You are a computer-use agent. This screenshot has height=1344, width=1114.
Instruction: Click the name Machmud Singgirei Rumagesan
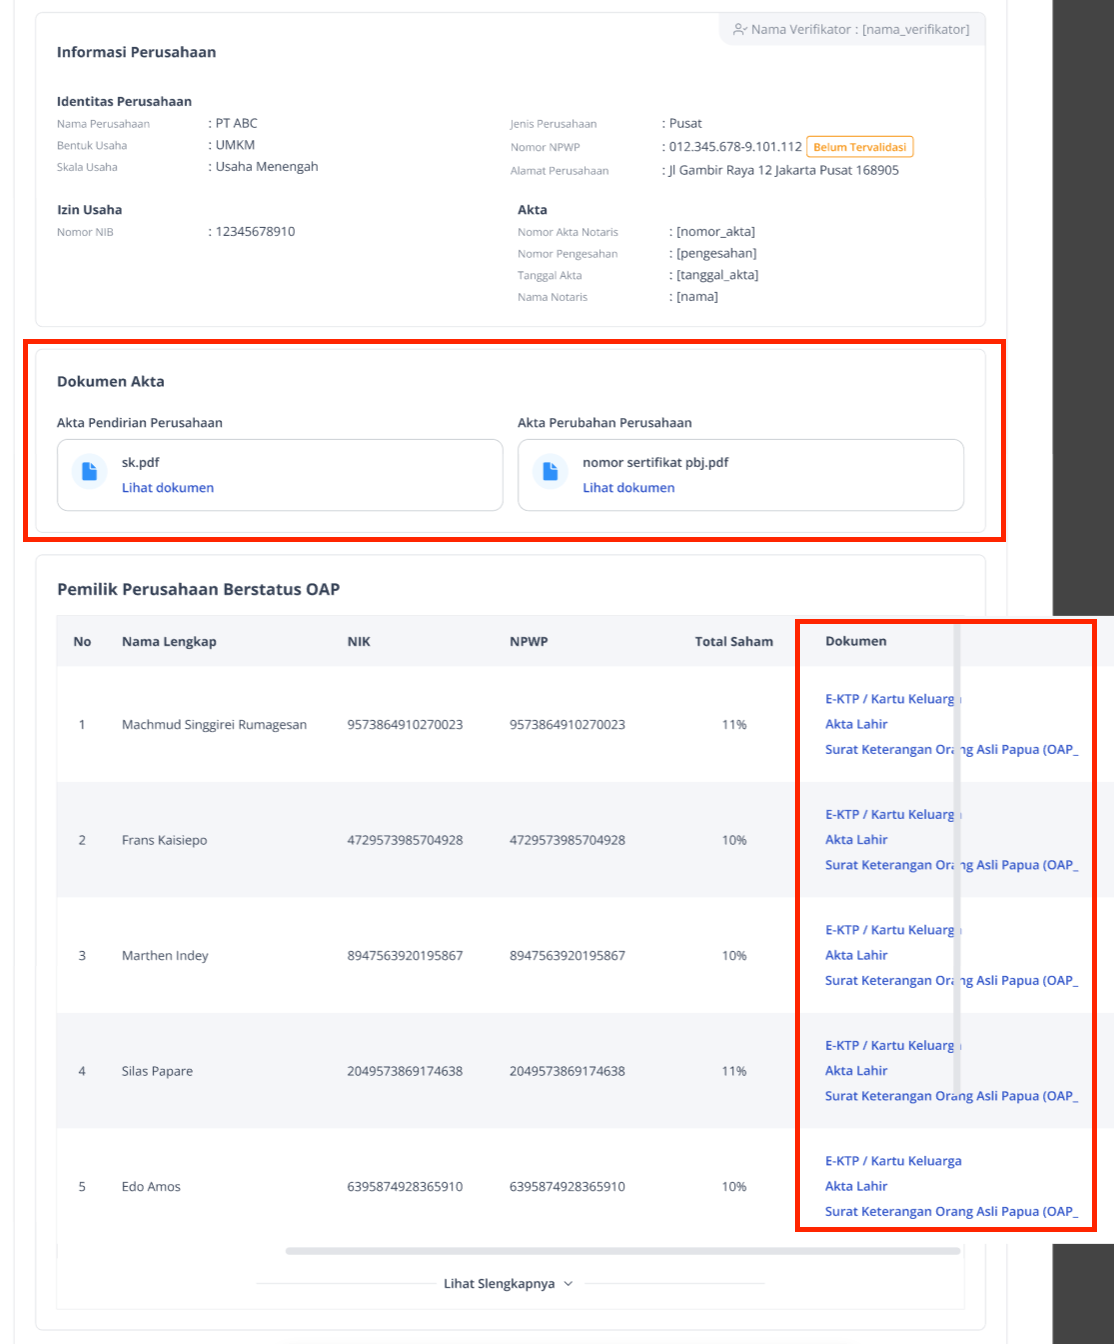click(214, 725)
